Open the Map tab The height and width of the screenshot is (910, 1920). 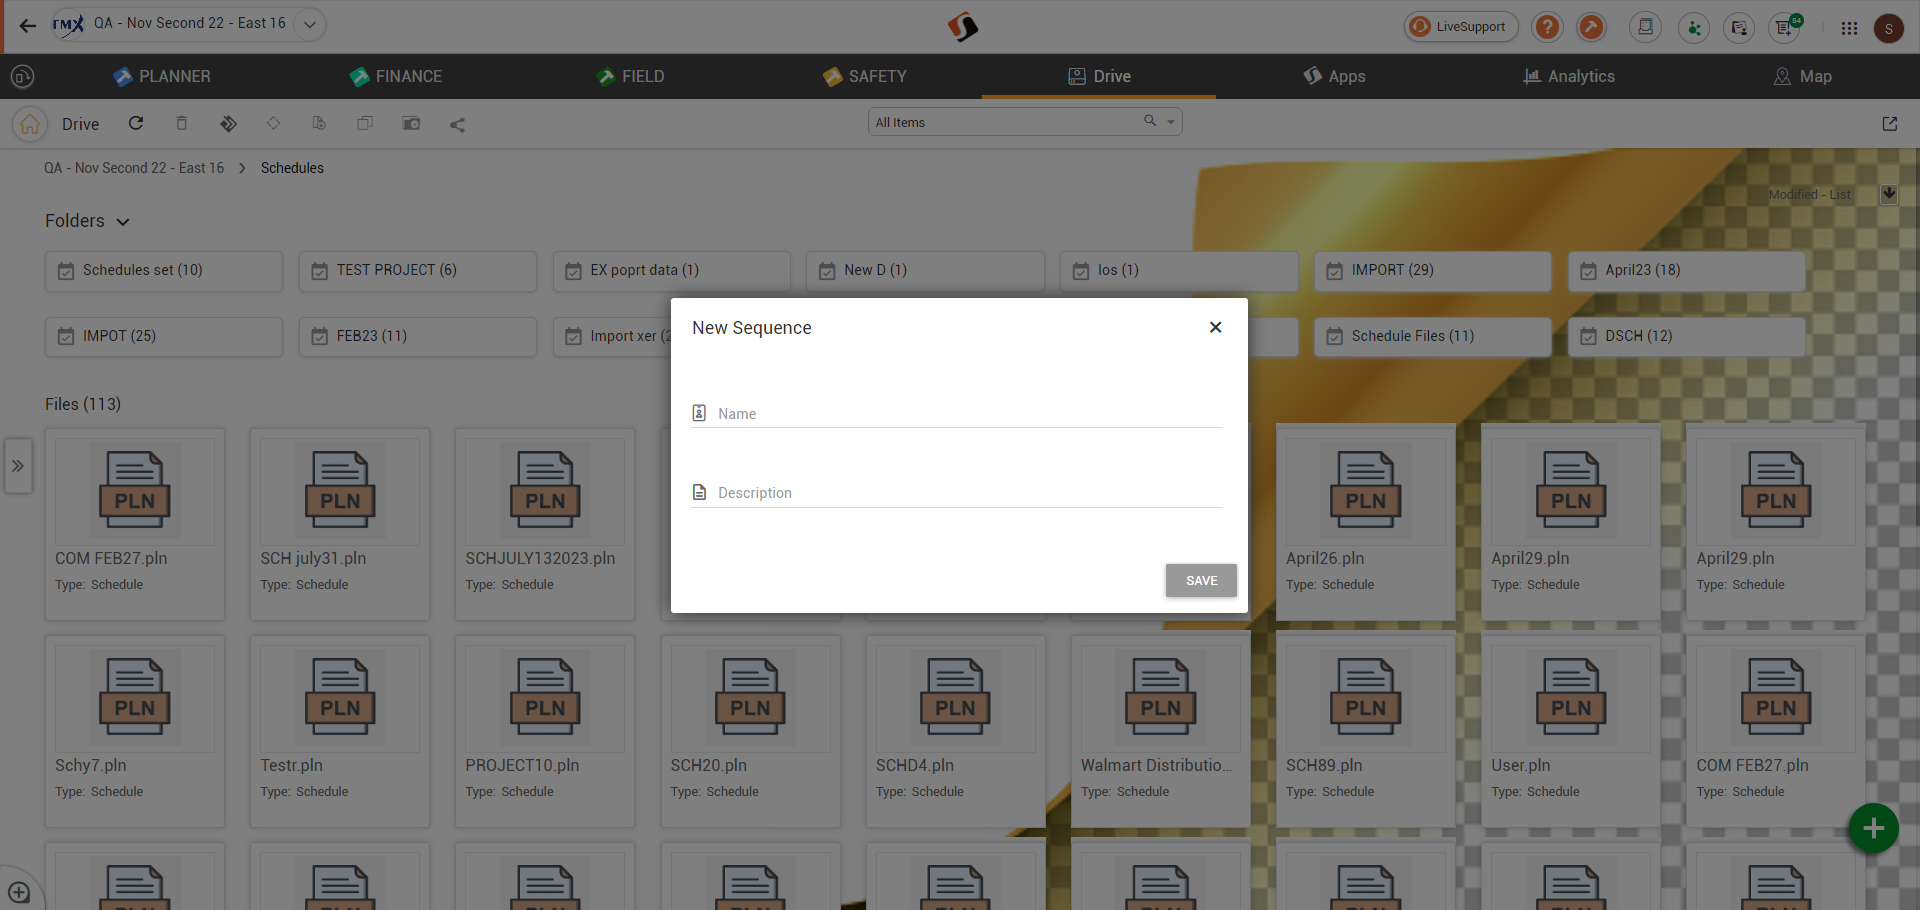point(1803,76)
